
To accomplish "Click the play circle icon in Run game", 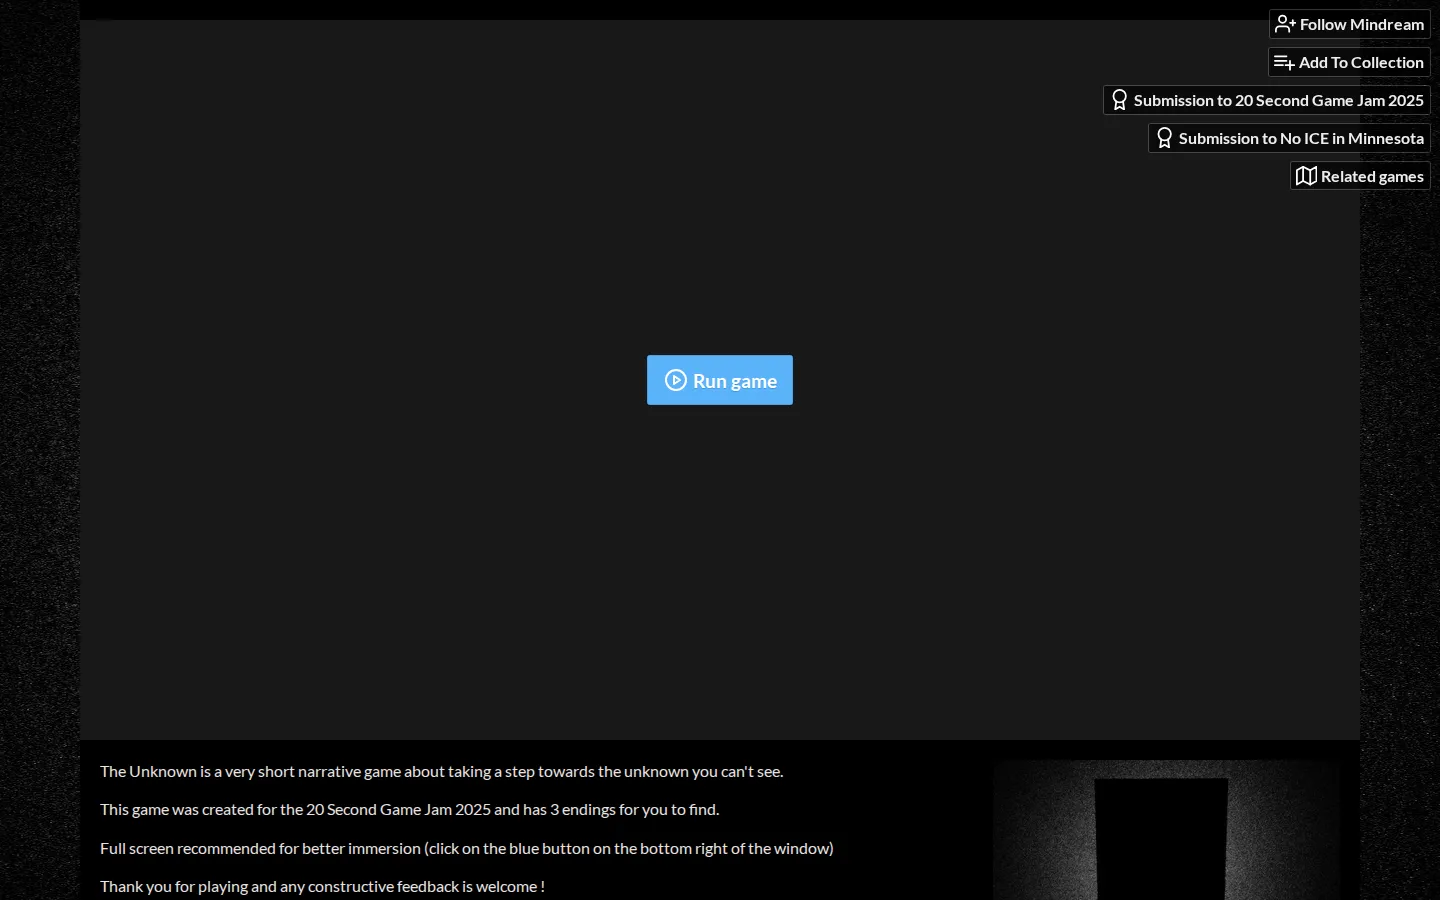I will click(x=676, y=380).
